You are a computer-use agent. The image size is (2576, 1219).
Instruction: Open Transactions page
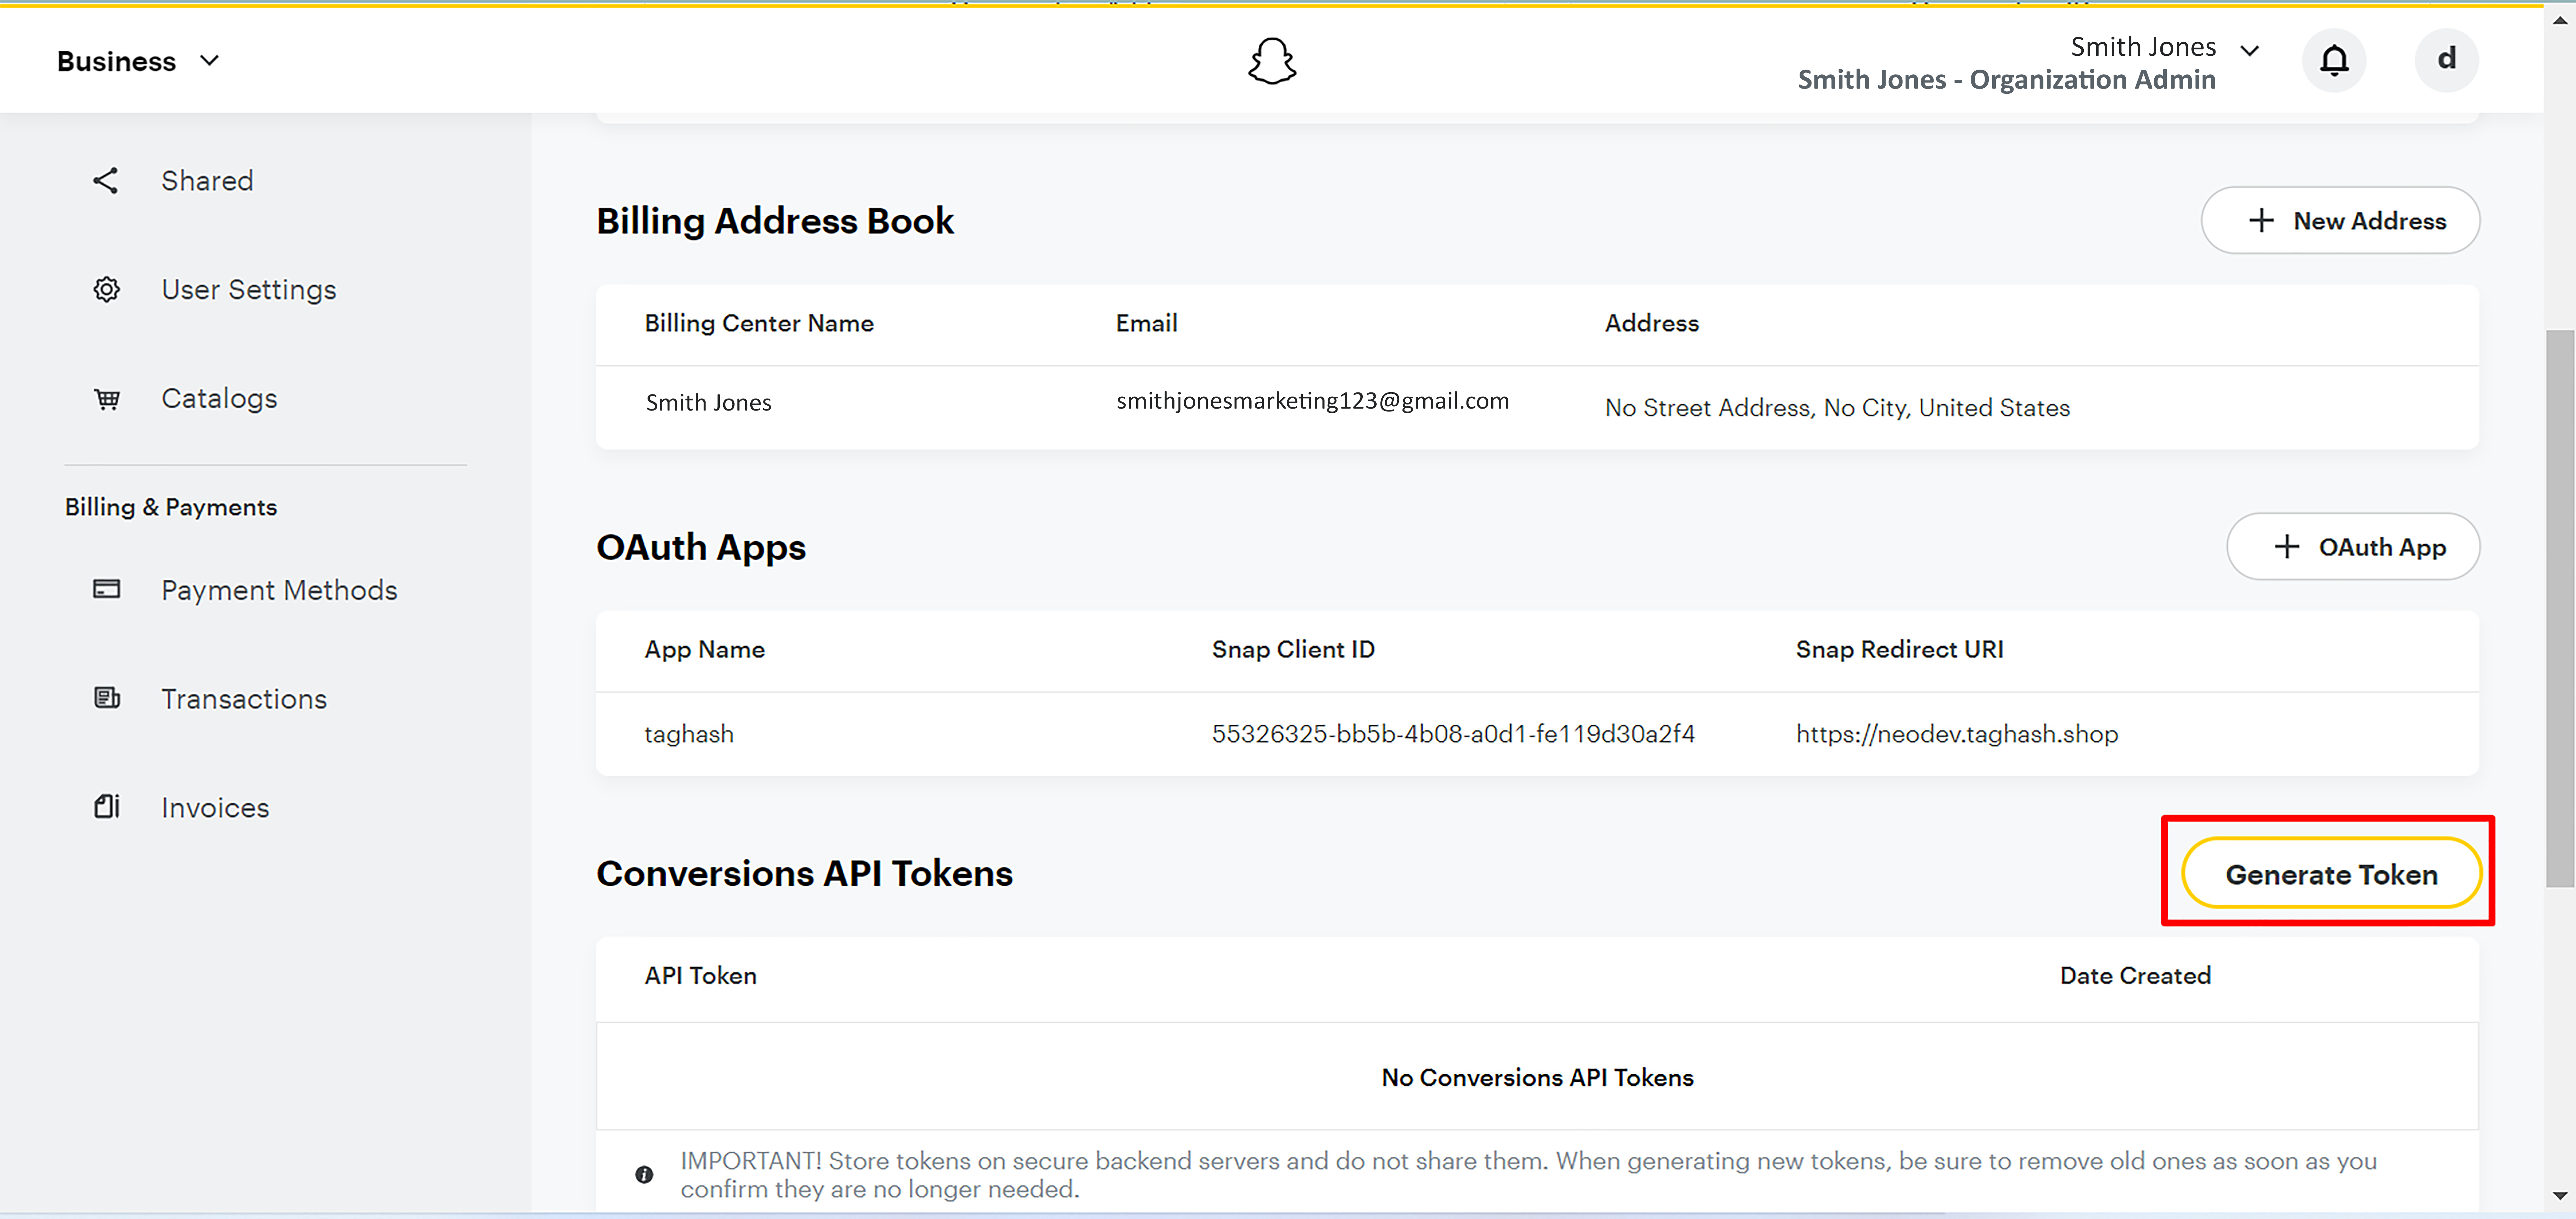click(244, 699)
